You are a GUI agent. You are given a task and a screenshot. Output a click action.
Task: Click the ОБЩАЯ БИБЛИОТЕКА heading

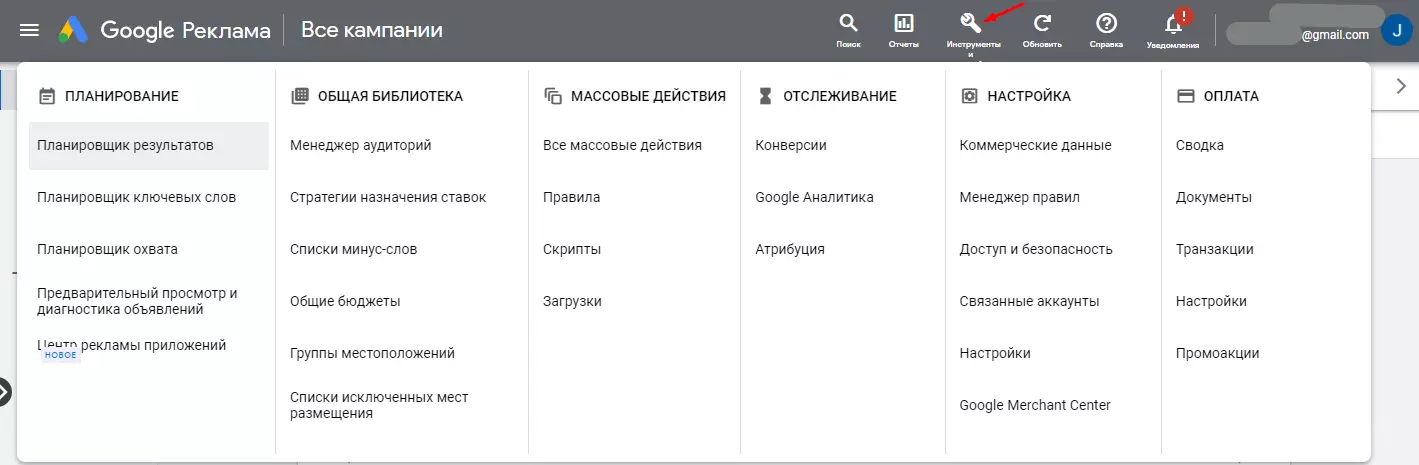coord(390,96)
